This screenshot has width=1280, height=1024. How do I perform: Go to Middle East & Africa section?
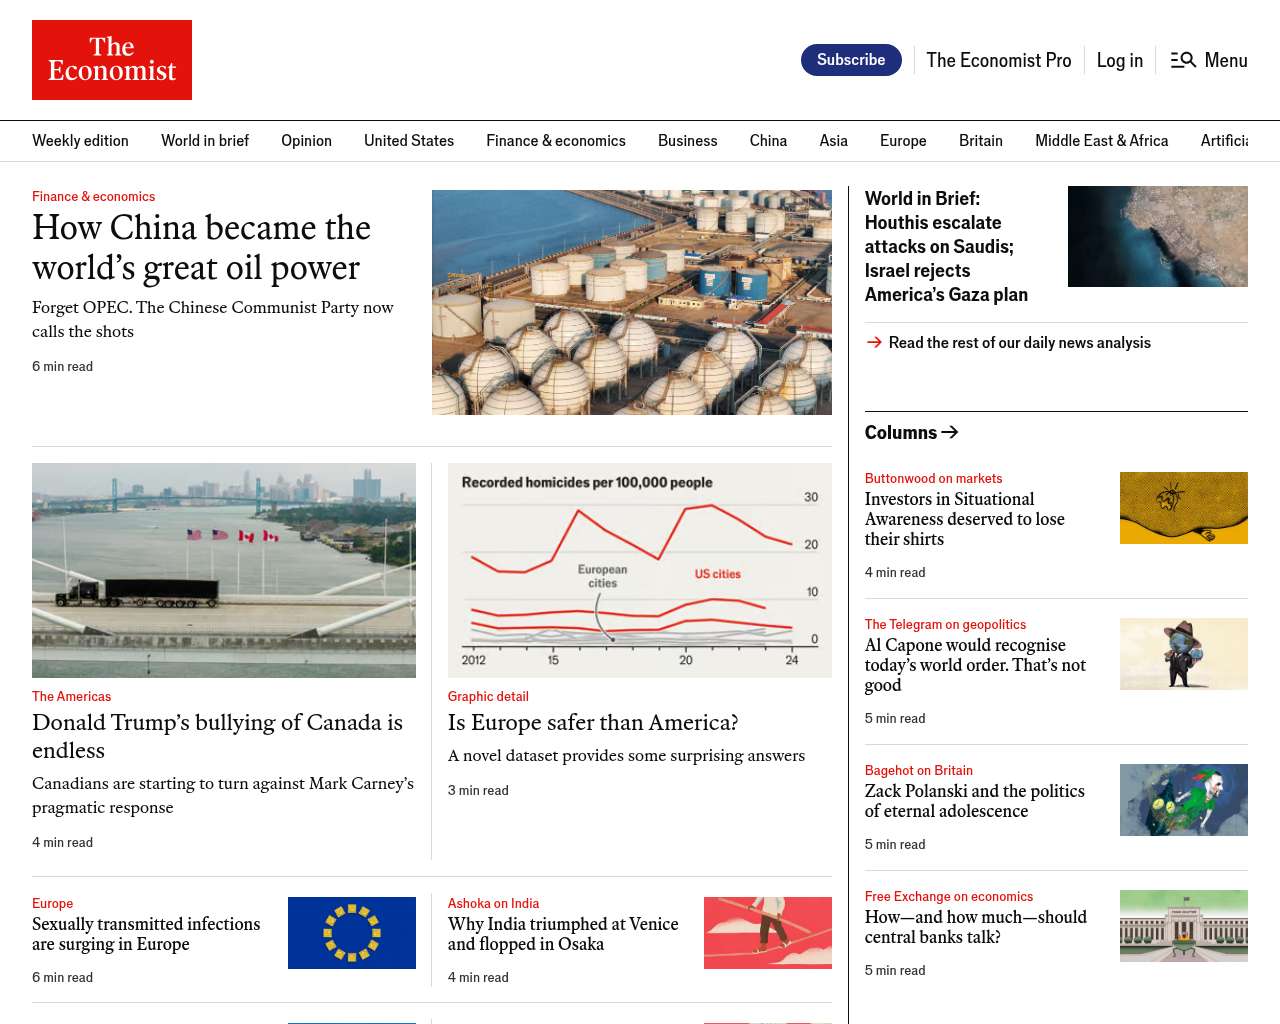coord(1101,141)
